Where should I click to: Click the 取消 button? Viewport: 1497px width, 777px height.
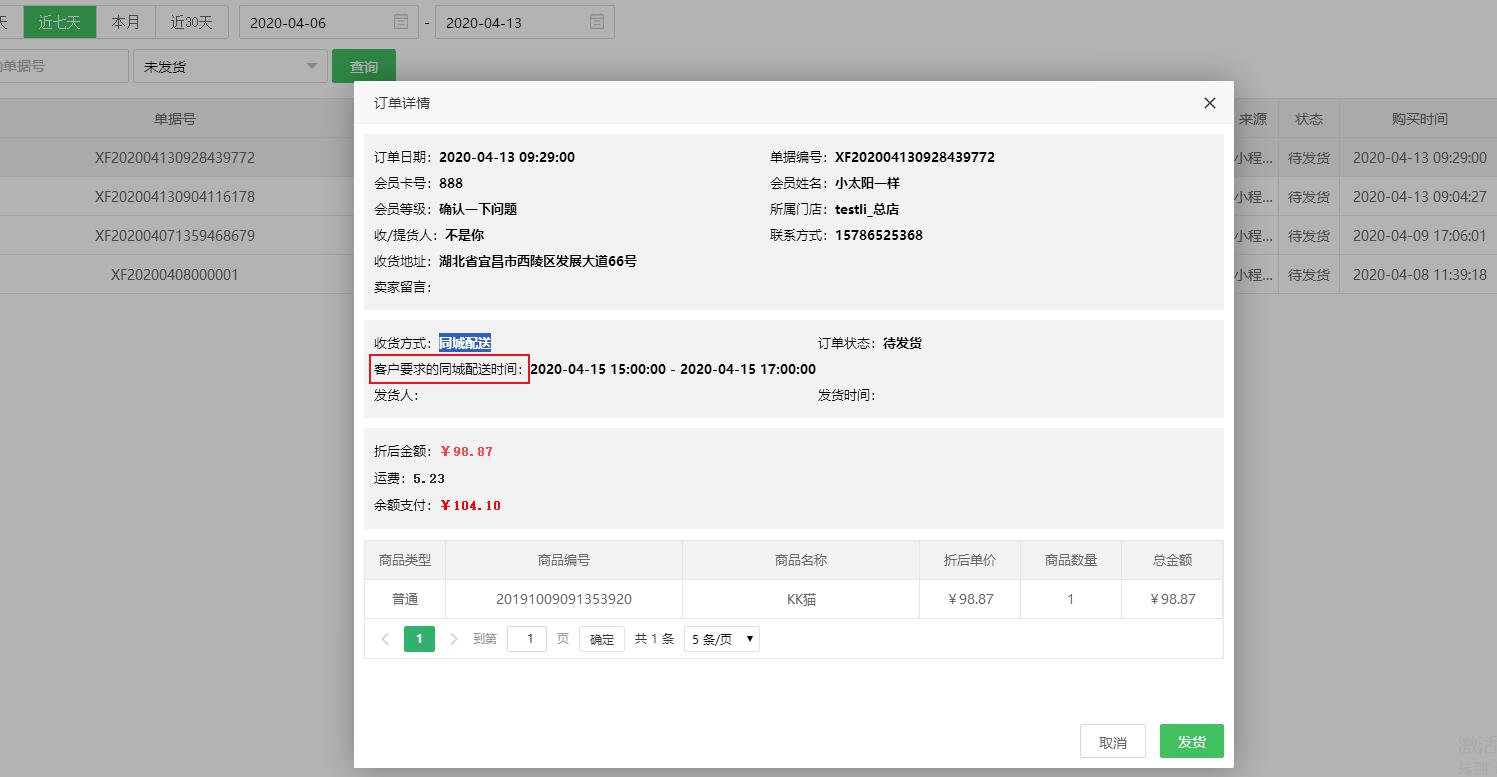[x=1112, y=742]
